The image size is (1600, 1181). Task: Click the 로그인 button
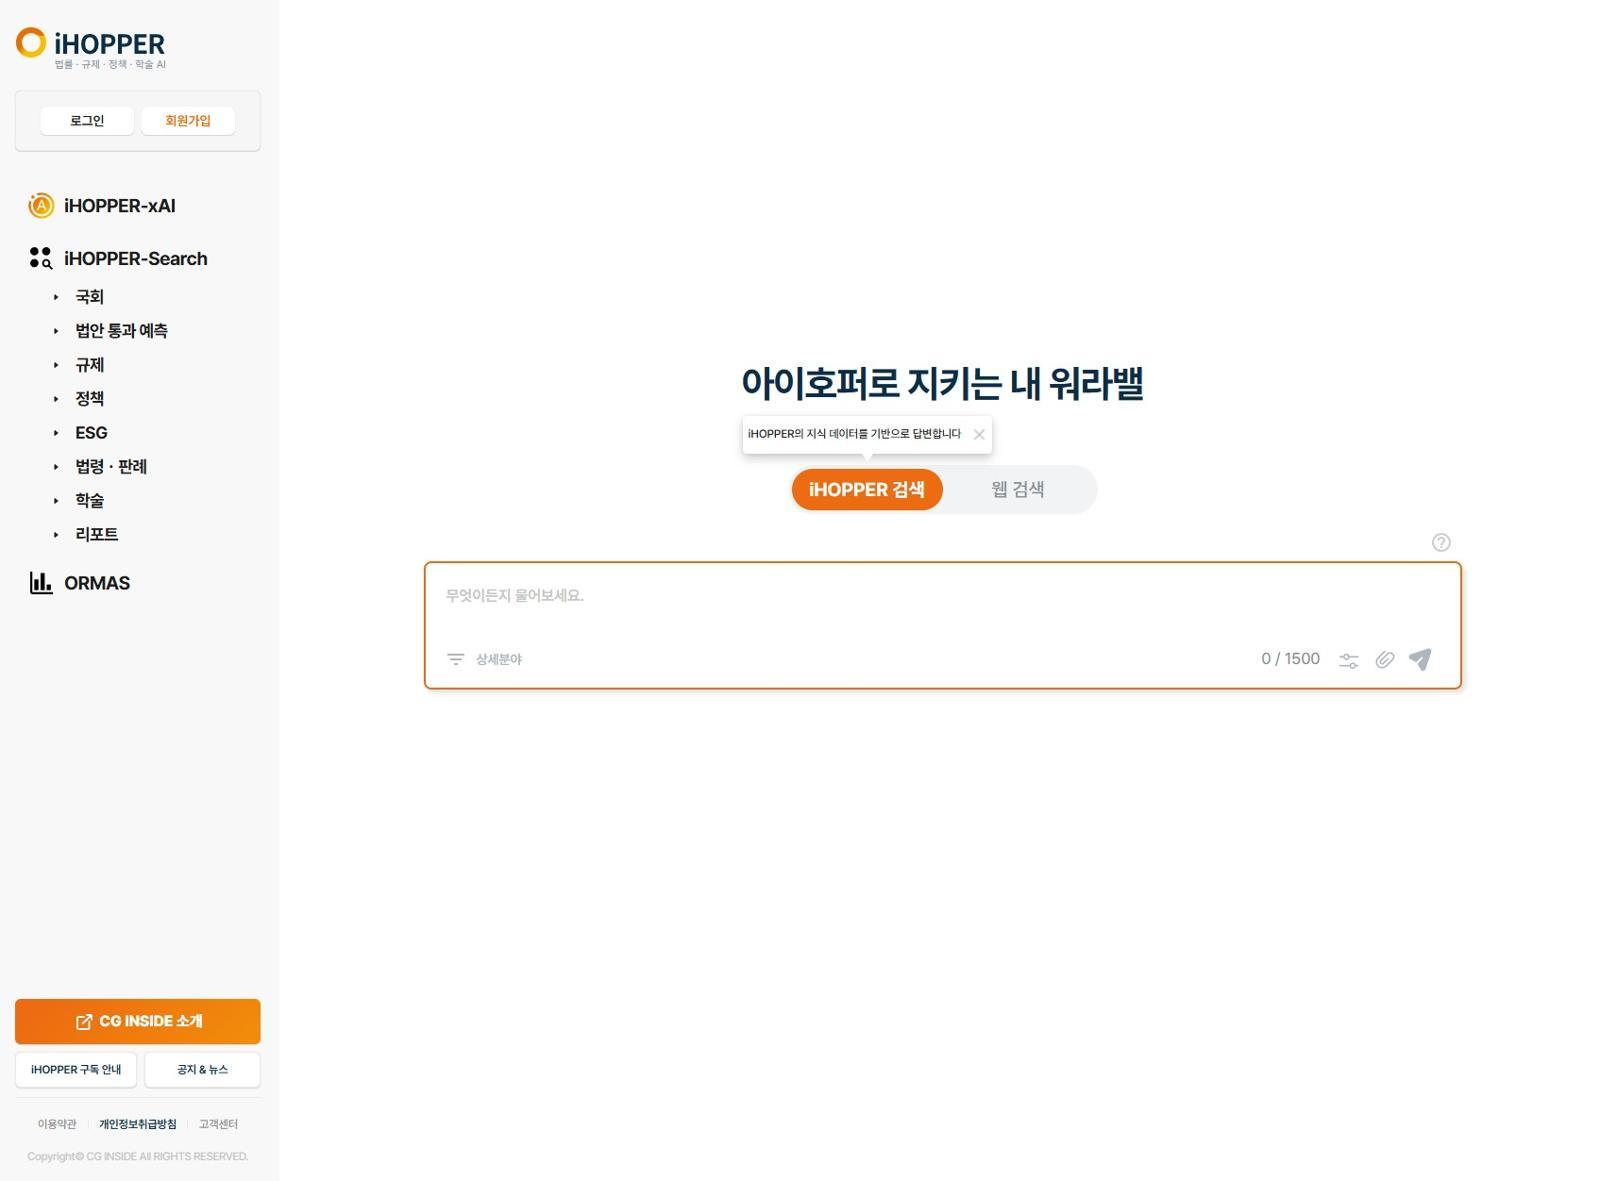tap(87, 121)
